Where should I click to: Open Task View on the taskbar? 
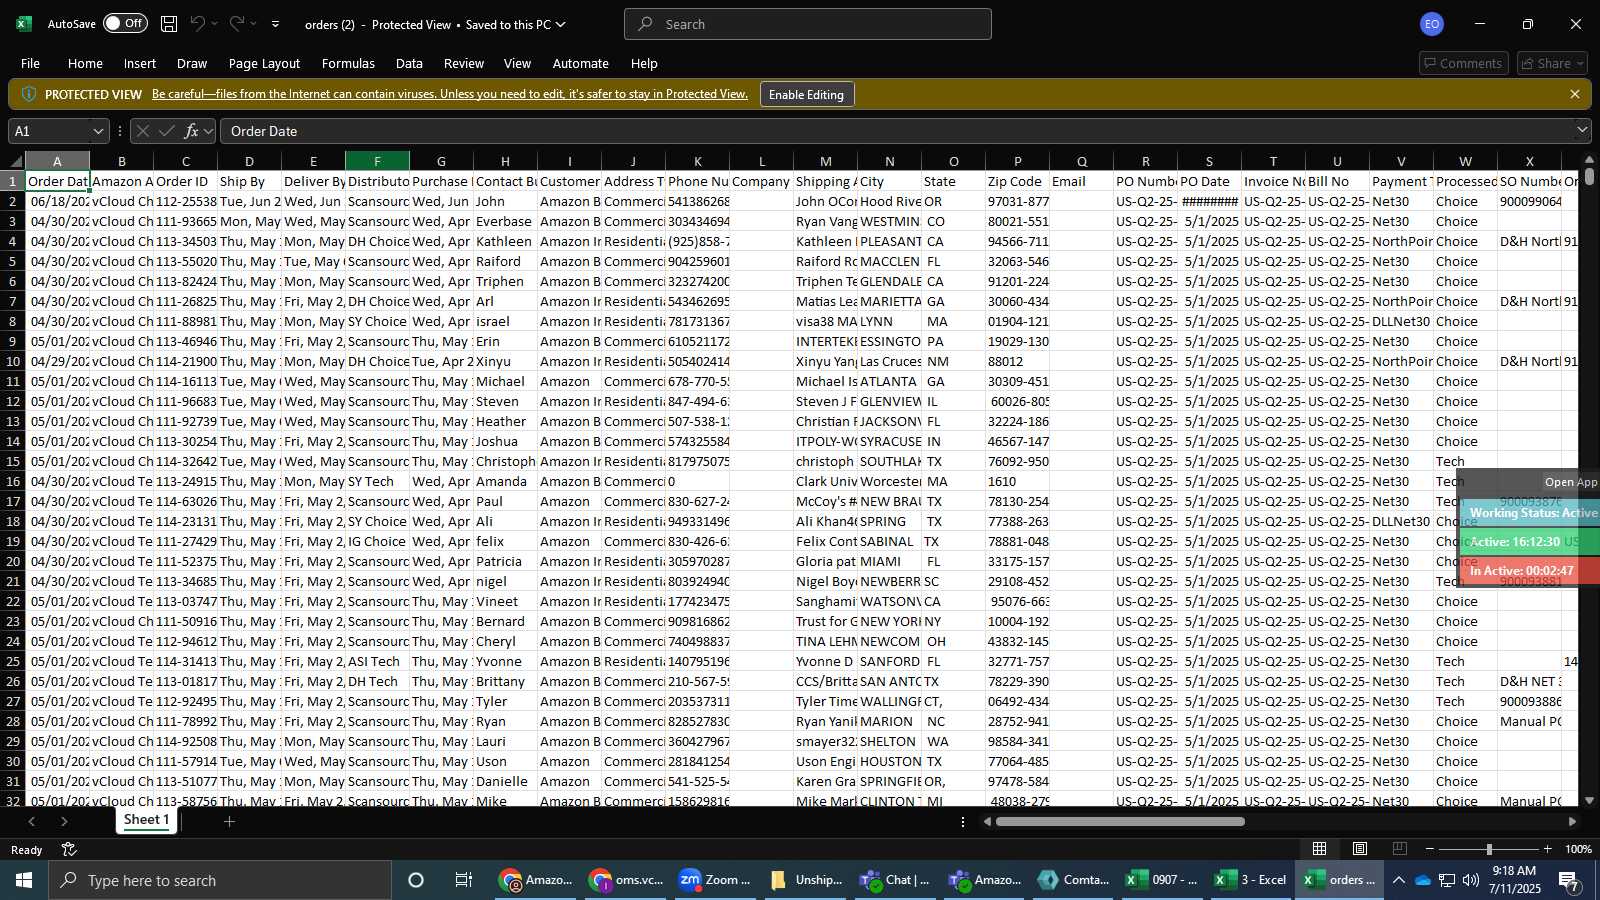pos(464,880)
